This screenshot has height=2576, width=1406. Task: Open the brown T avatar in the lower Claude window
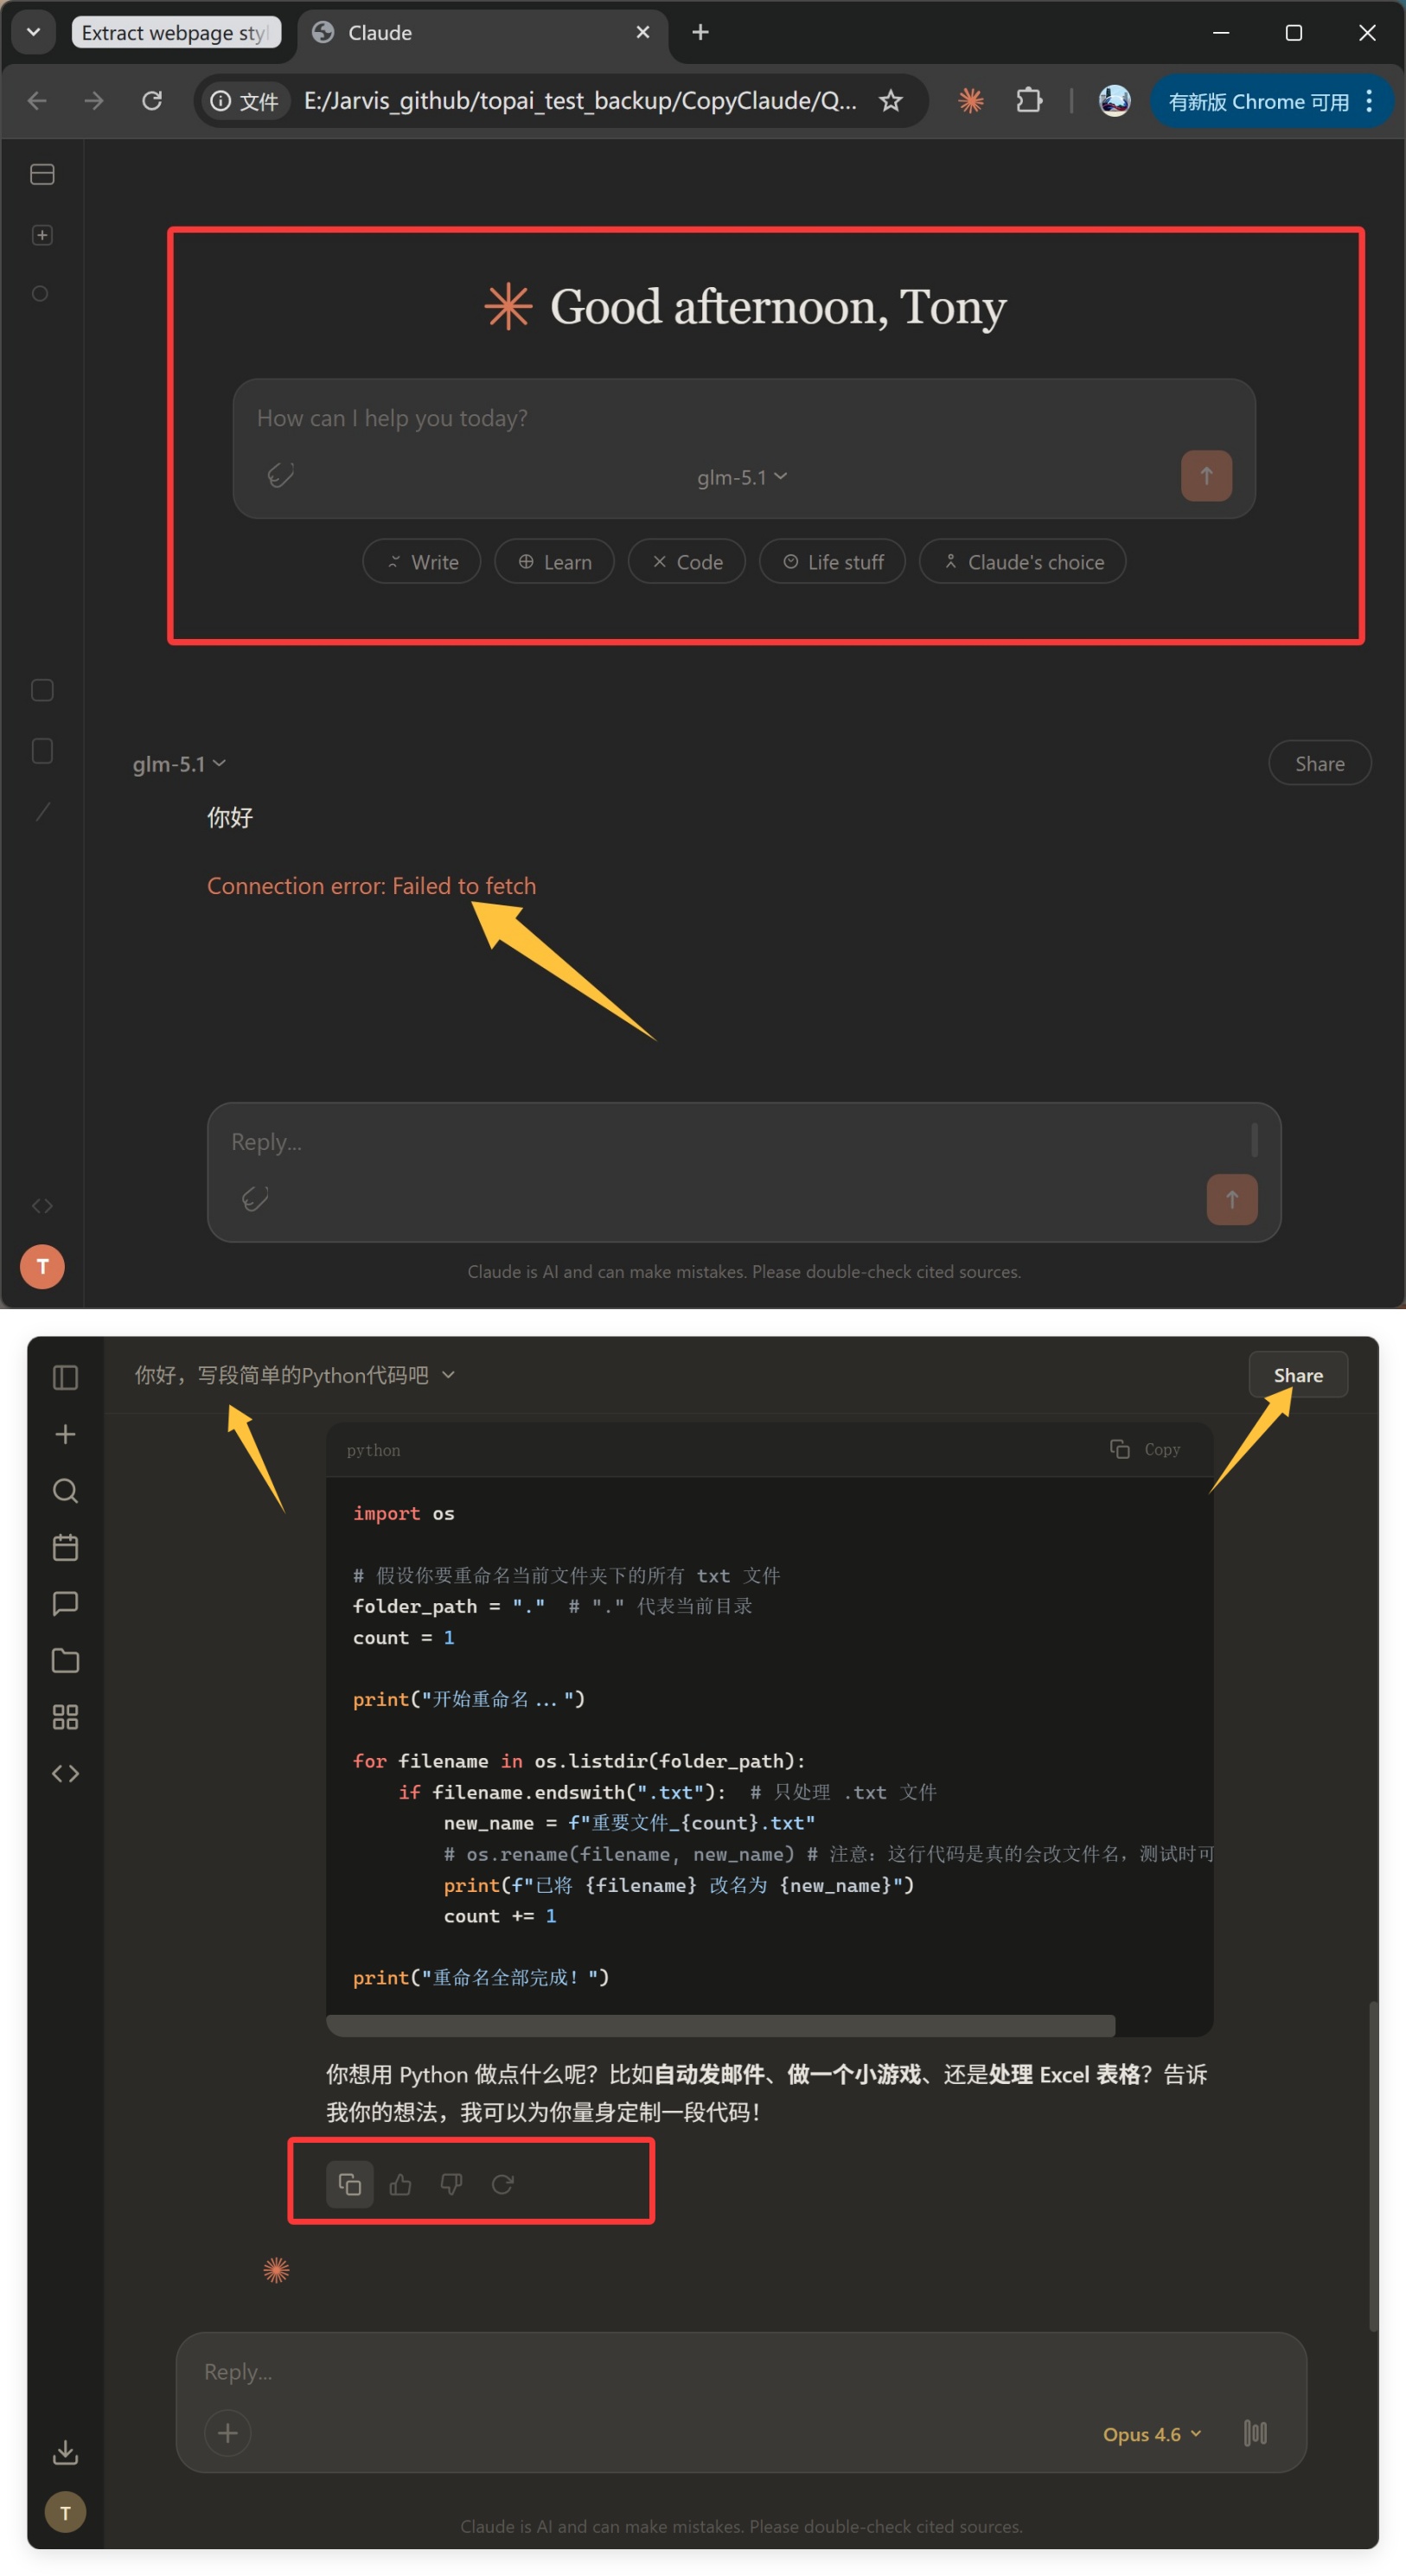pyautogui.click(x=65, y=2512)
